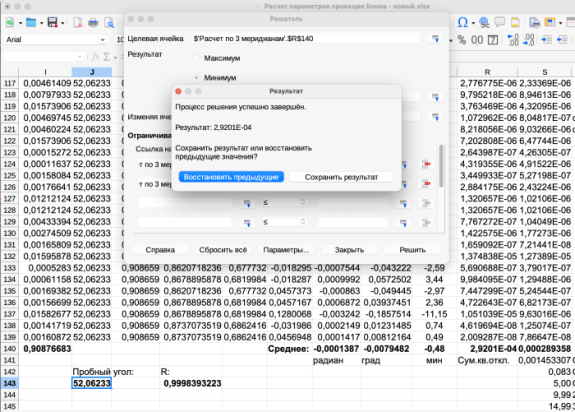Screen dimensions: 575x412
Task: Click cell with 0,90876683 in row 140
Action: click(x=45, y=349)
